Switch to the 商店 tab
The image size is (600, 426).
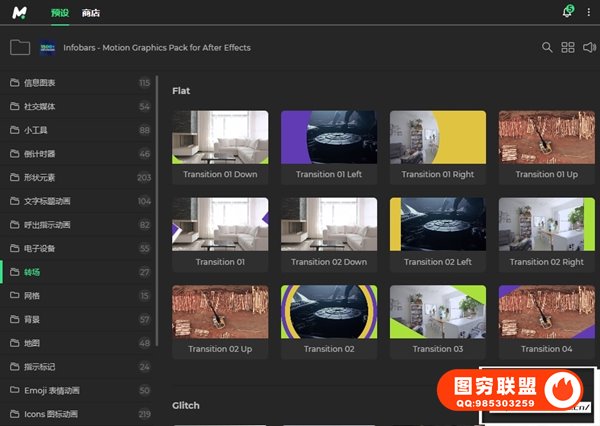click(x=91, y=12)
